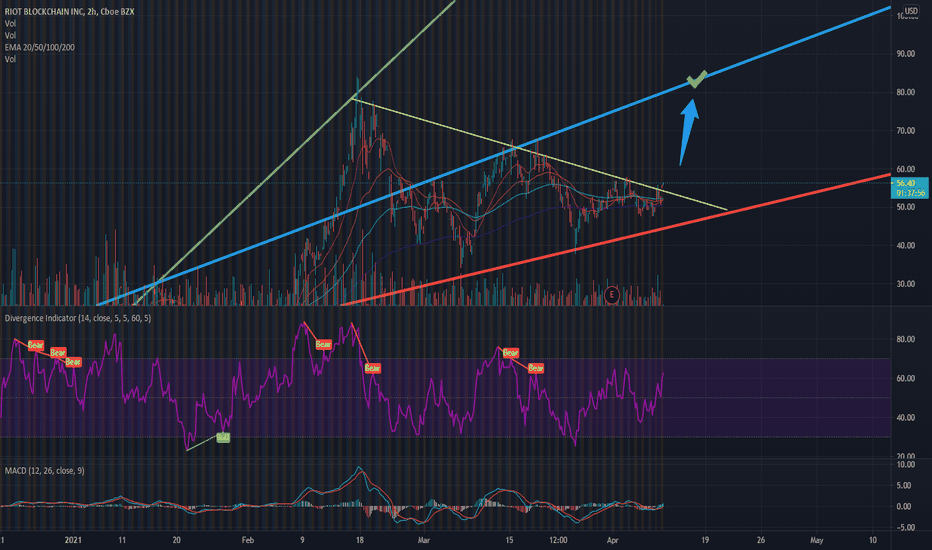The image size is (932, 550).
Task: Click the 90.00 price scale label
Action: (x=906, y=54)
